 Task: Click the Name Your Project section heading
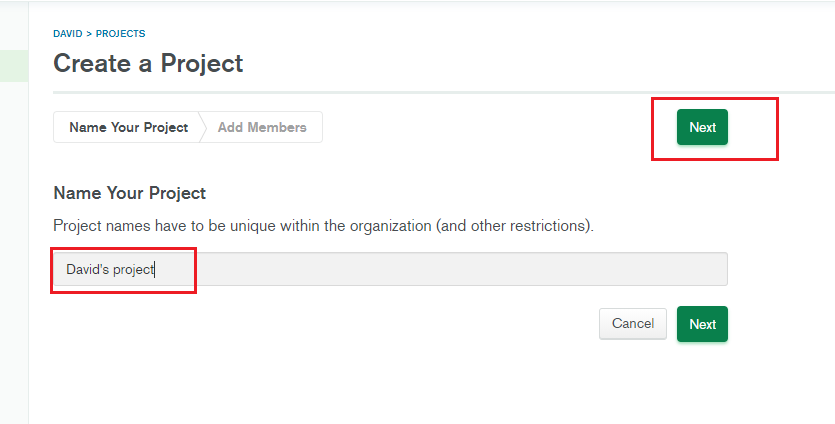tap(129, 193)
